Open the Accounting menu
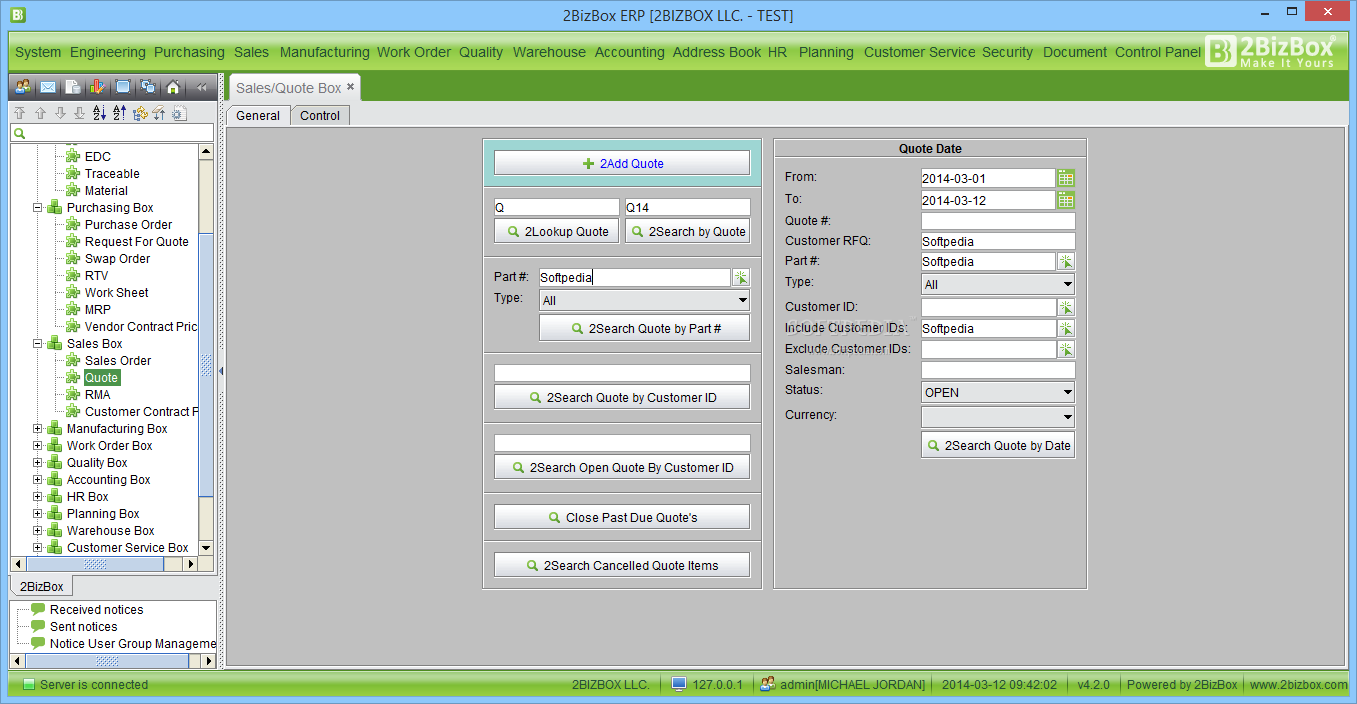The image size is (1357, 704). coord(629,52)
